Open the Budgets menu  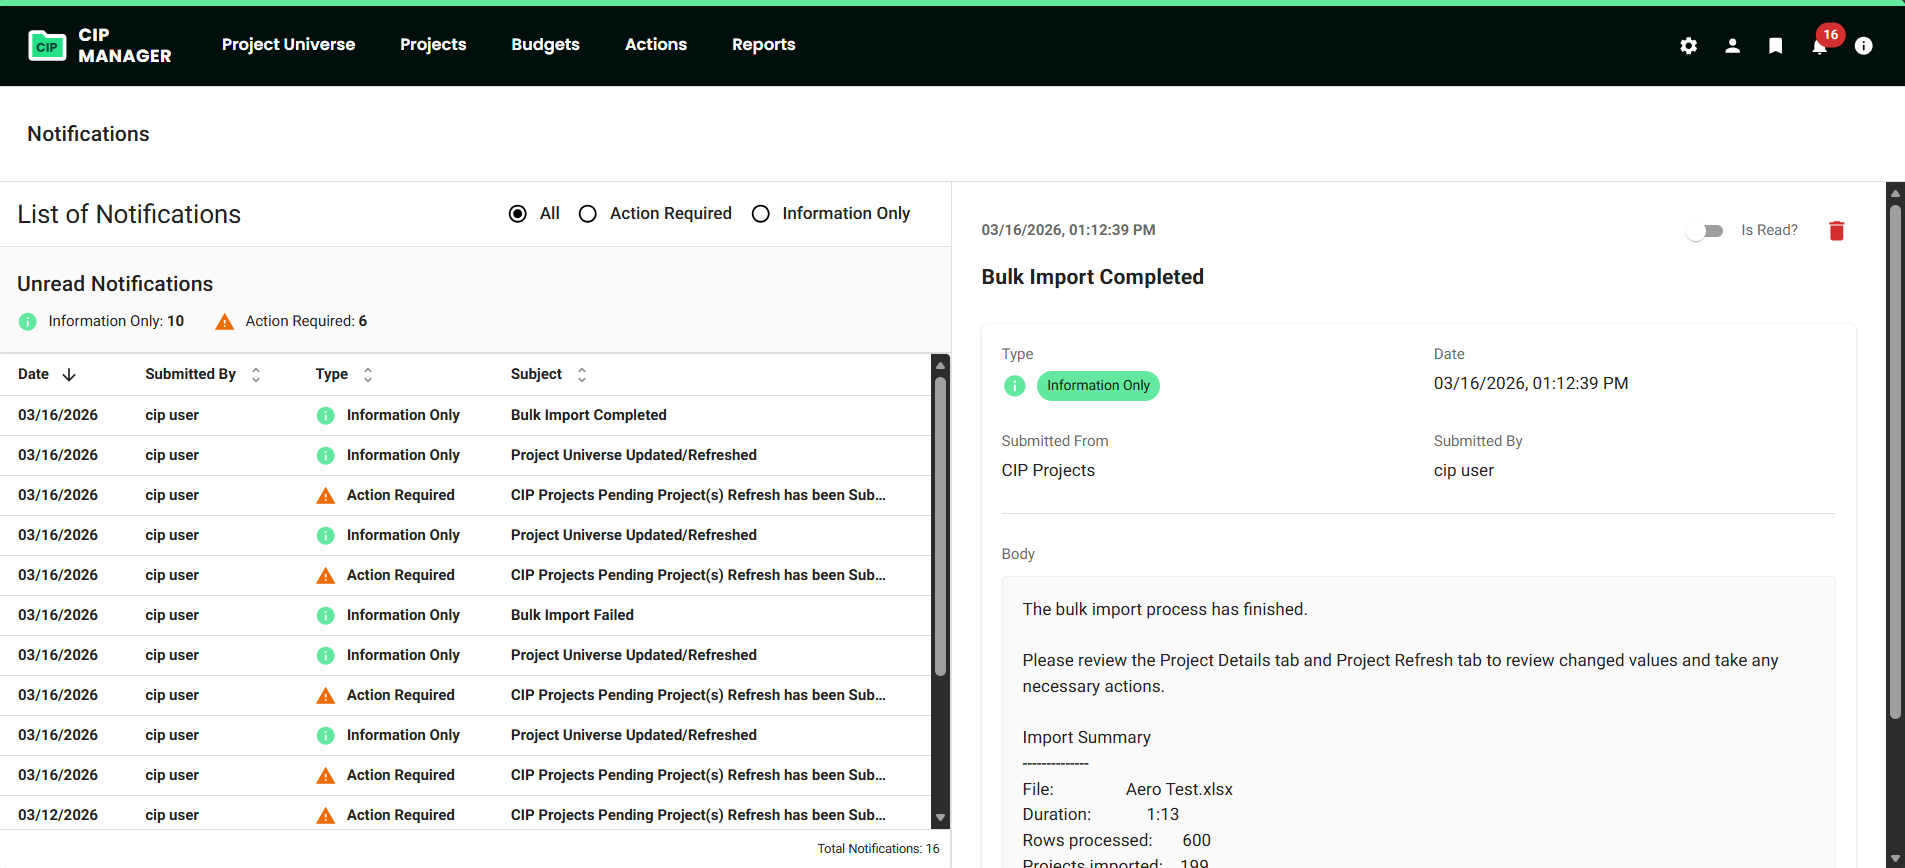(545, 45)
